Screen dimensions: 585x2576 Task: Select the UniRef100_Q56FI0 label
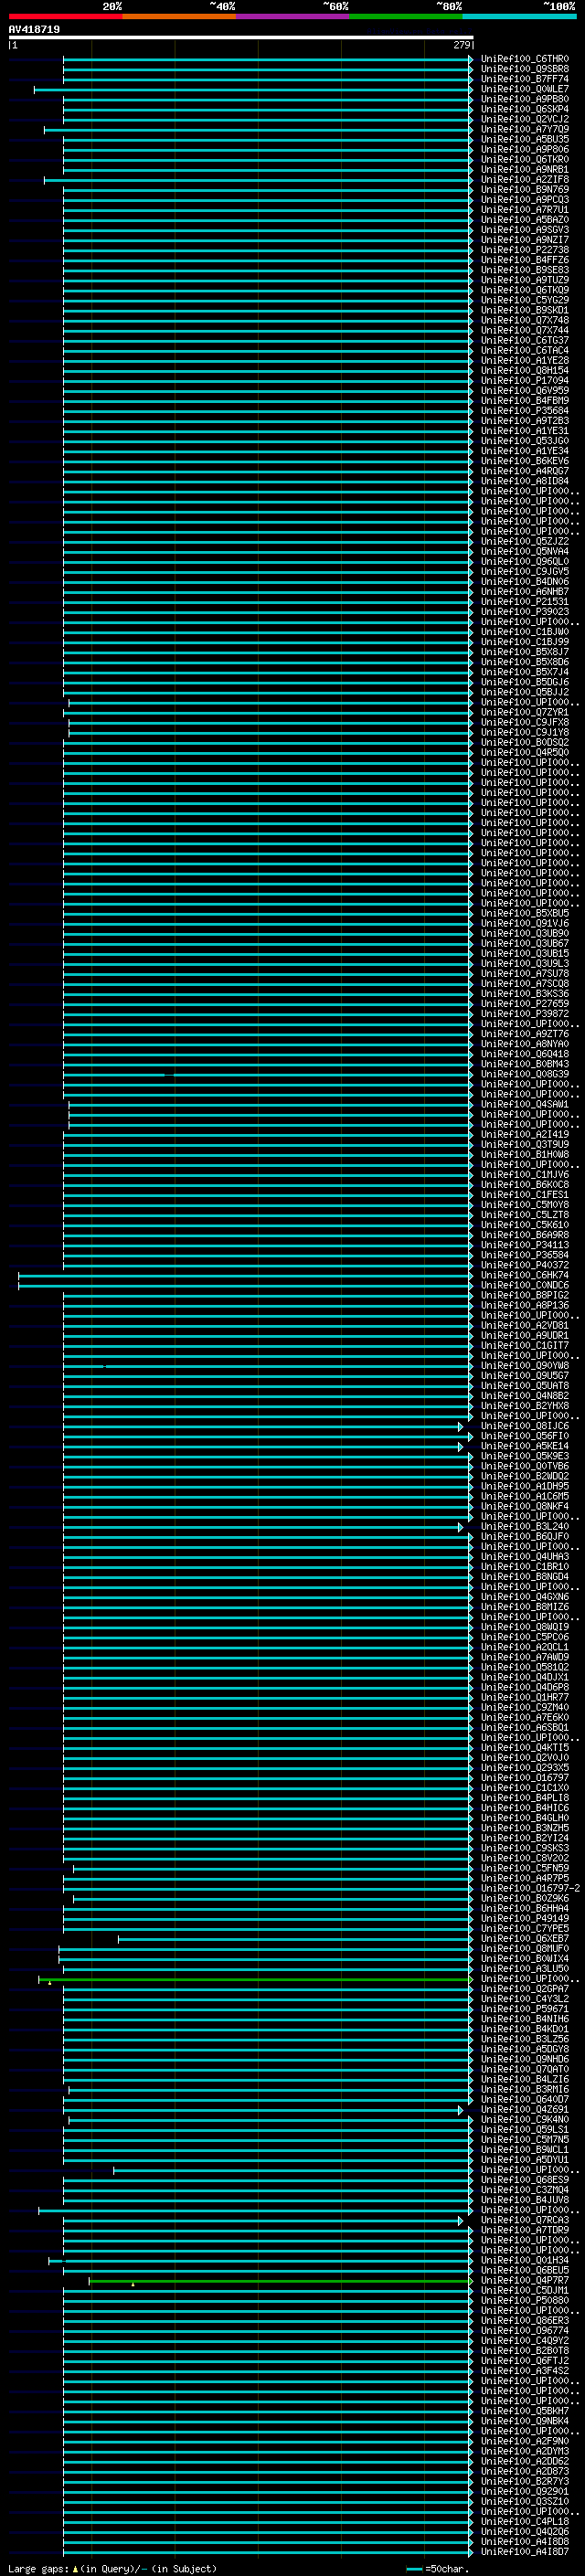tap(524, 1436)
